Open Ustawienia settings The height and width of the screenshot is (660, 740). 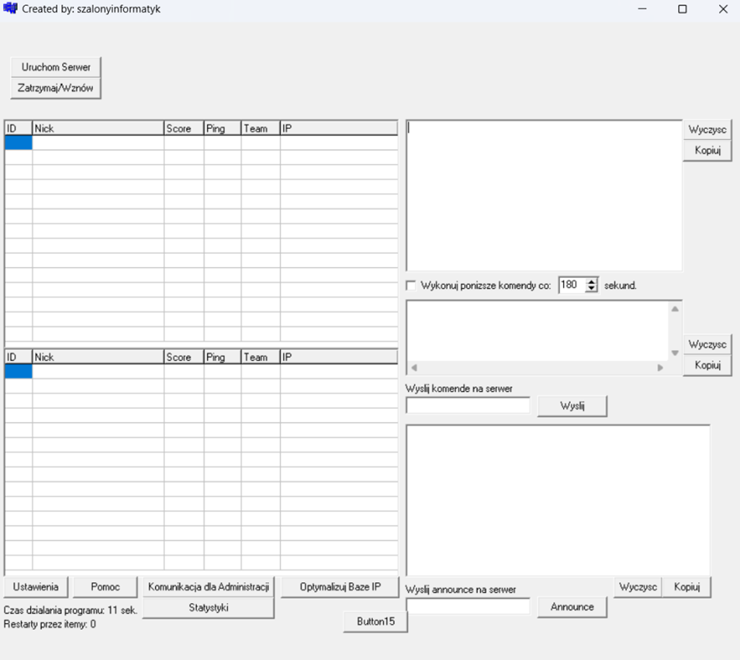pos(36,587)
